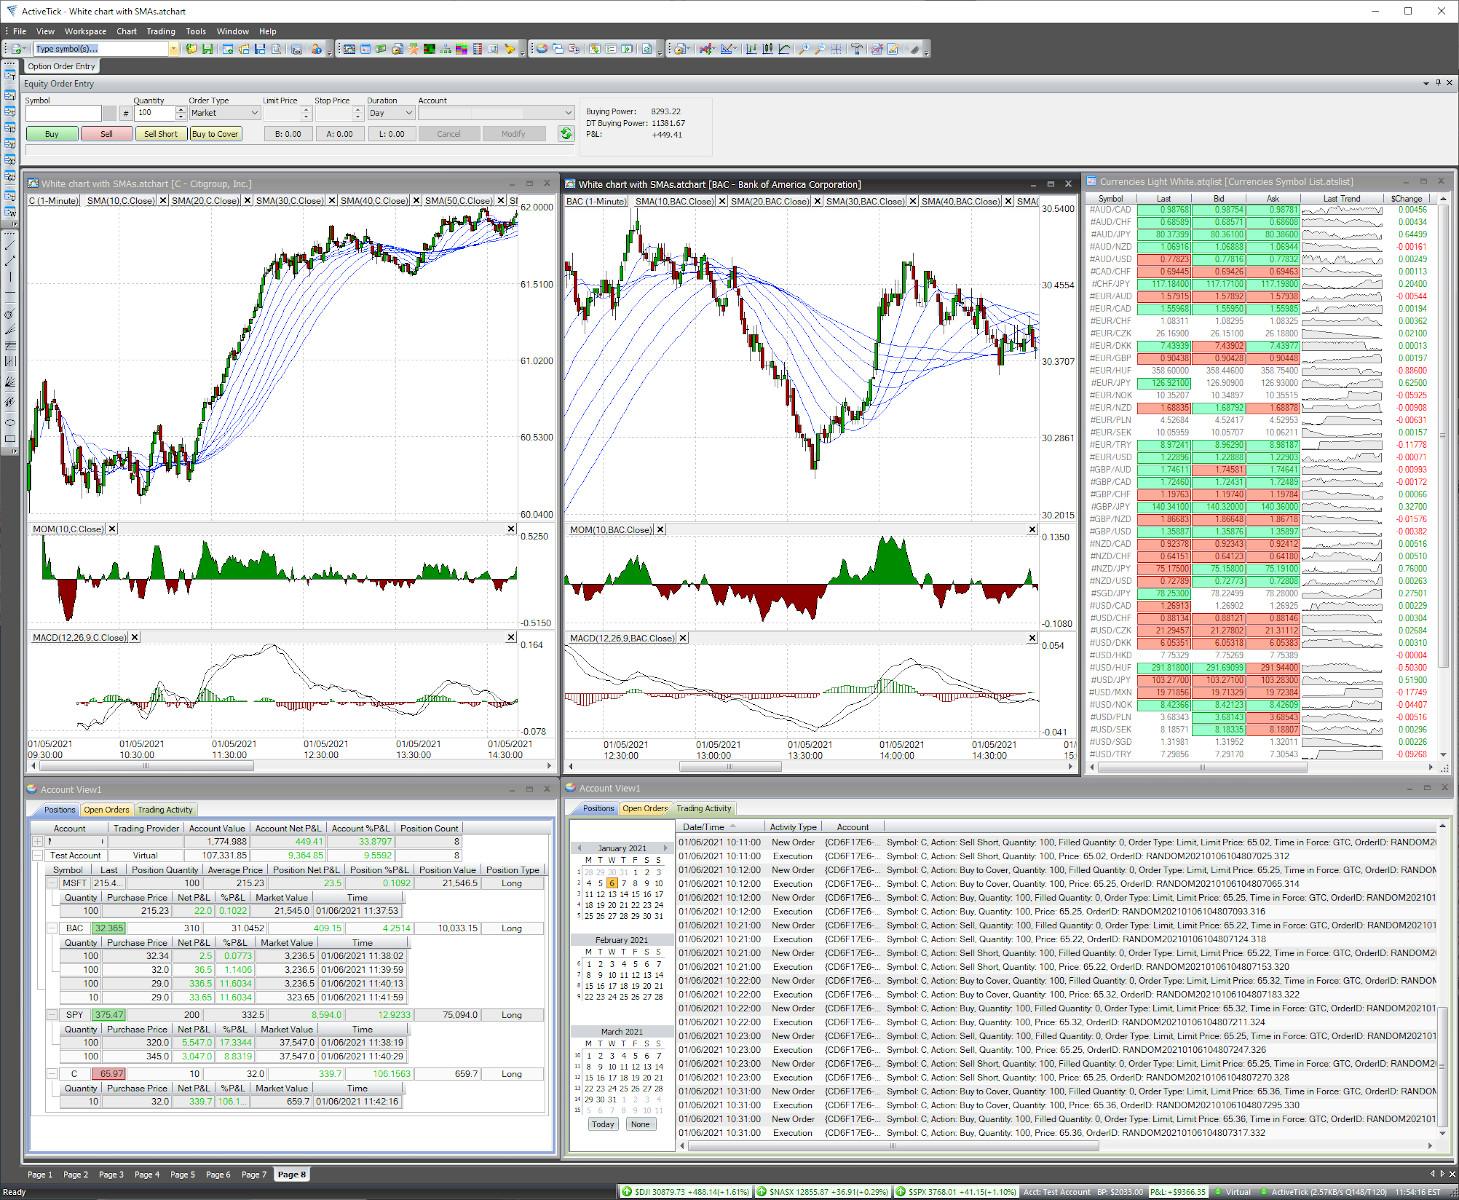Click the crosshair grid toolbar icon
The height and width of the screenshot is (1200, 1459).
[x=836, y=48]
